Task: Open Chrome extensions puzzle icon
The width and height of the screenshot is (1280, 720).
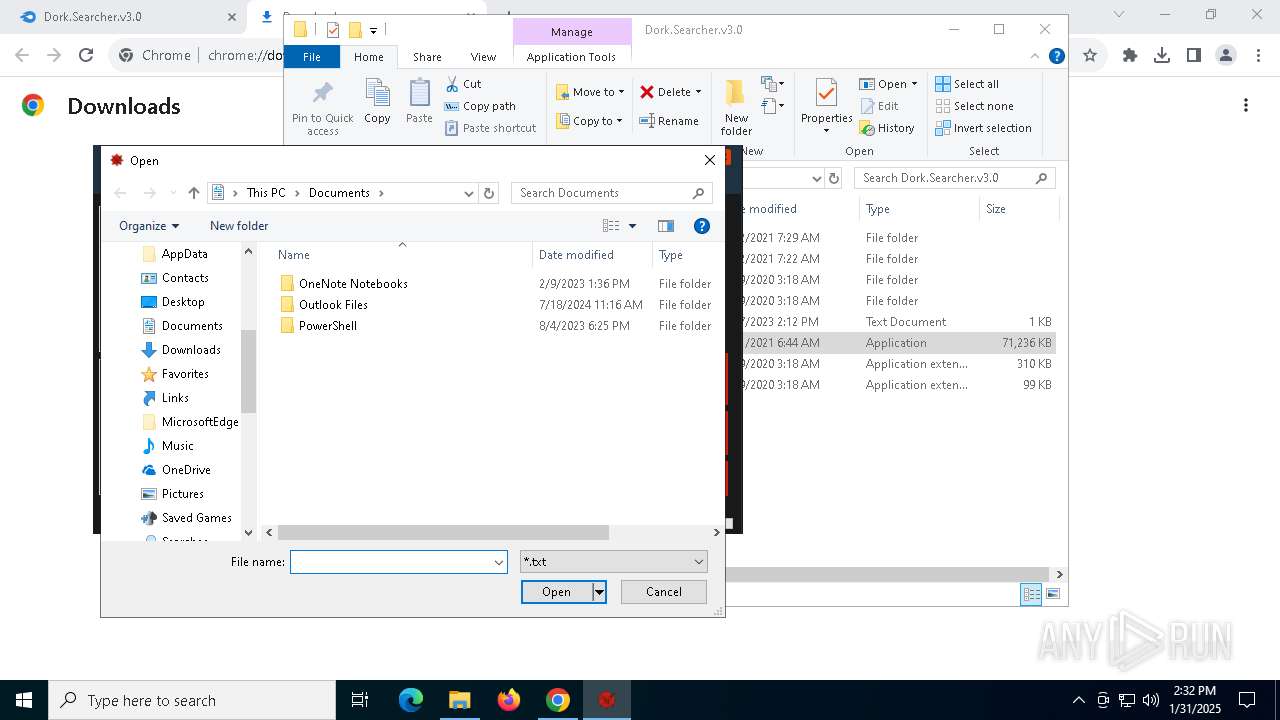Action: click(x=1130, y=56)
